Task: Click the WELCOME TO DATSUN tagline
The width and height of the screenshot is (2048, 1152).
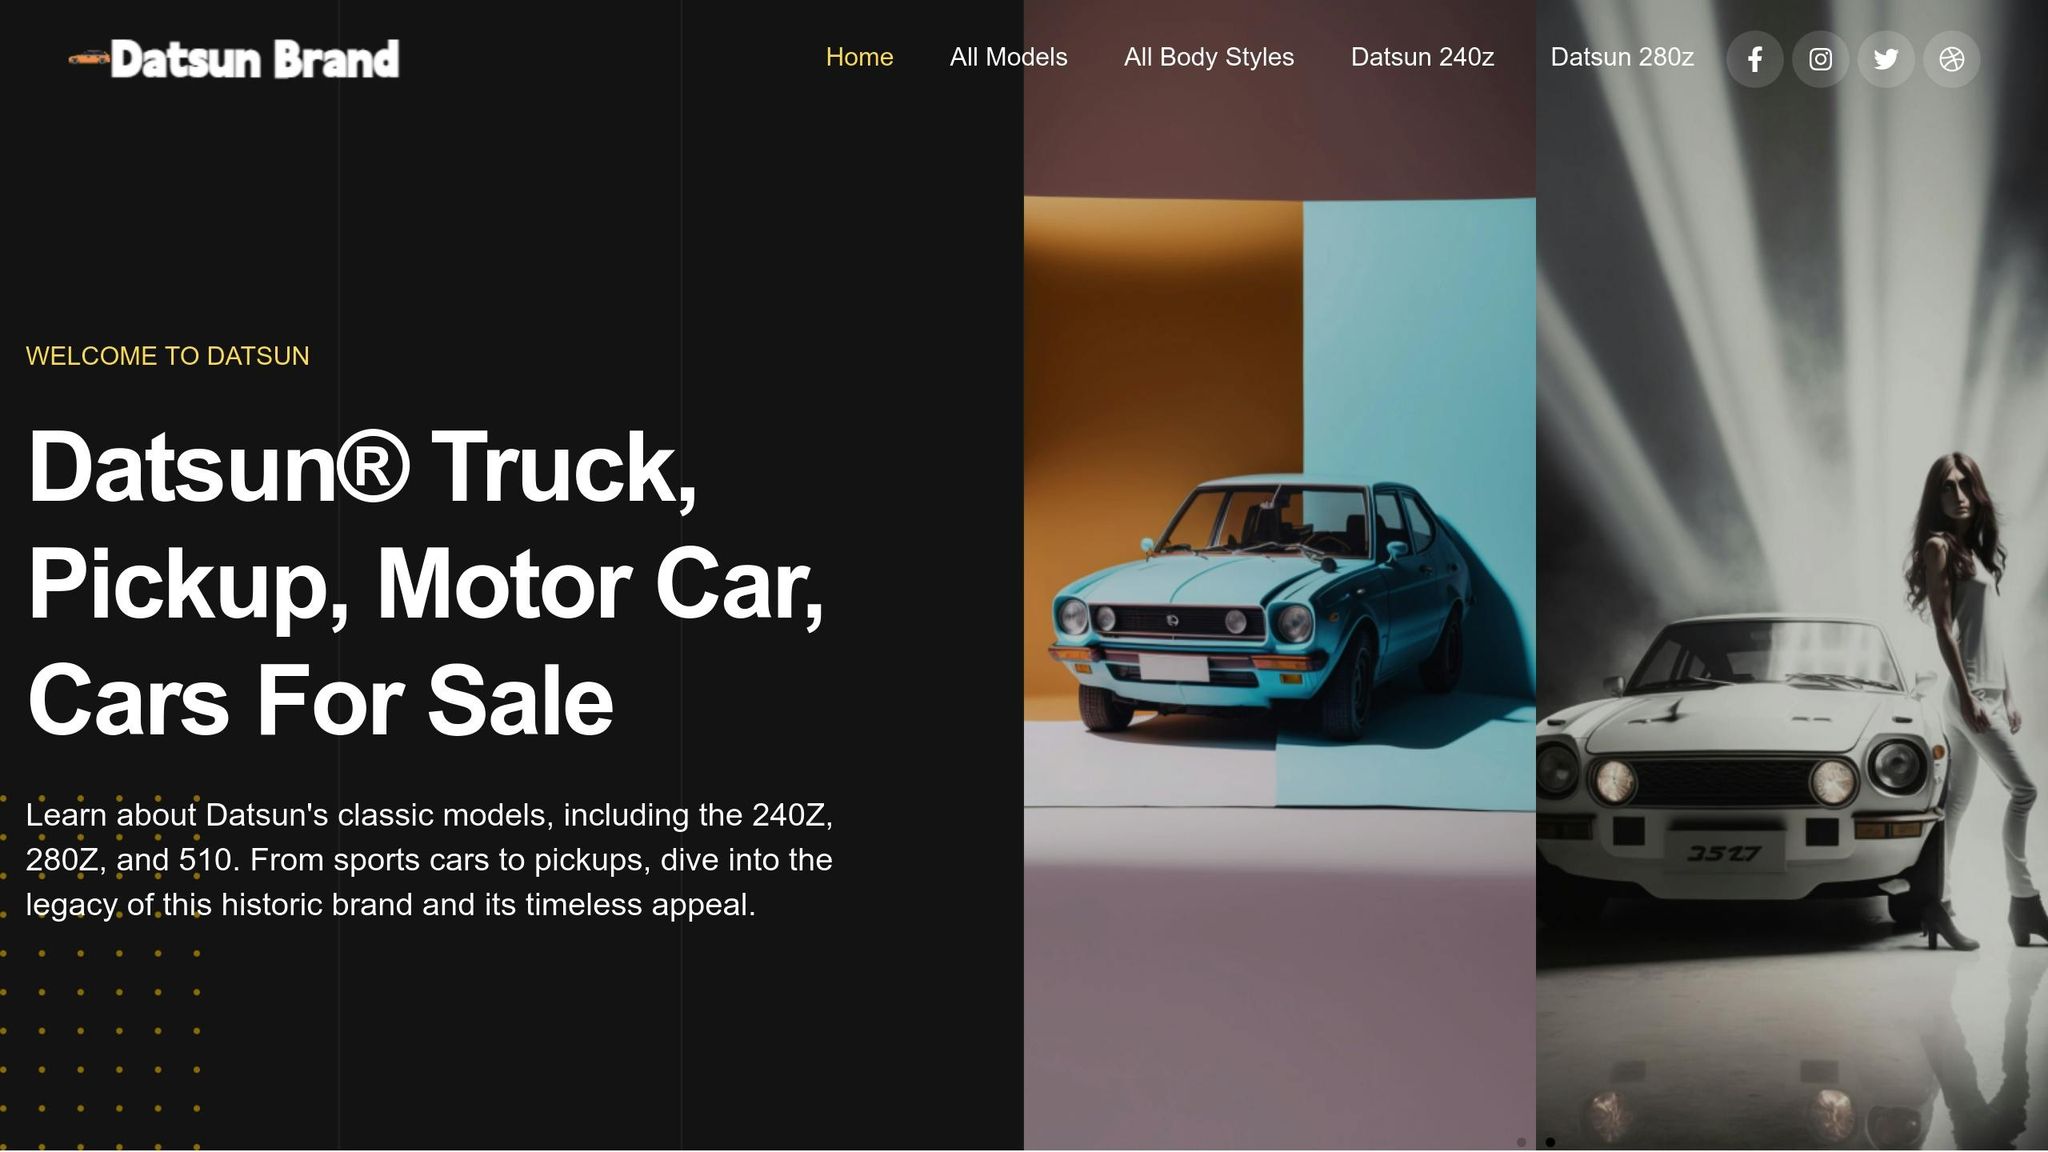Action: [168, 356]
